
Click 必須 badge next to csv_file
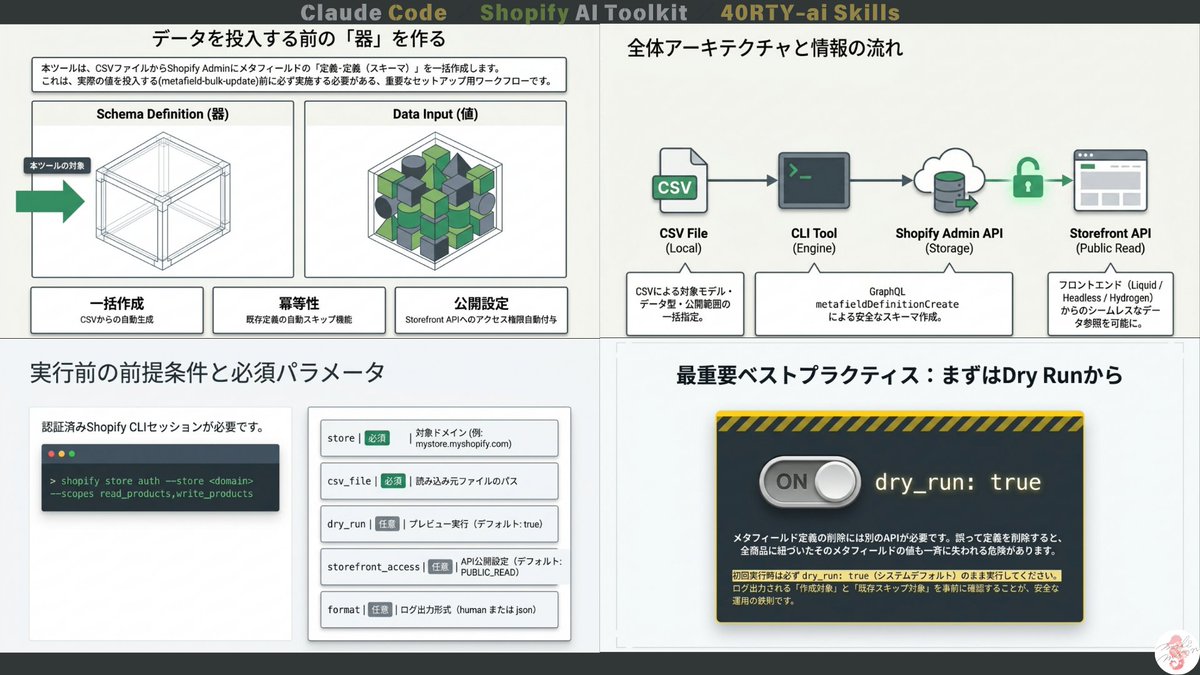coord(393,481)
